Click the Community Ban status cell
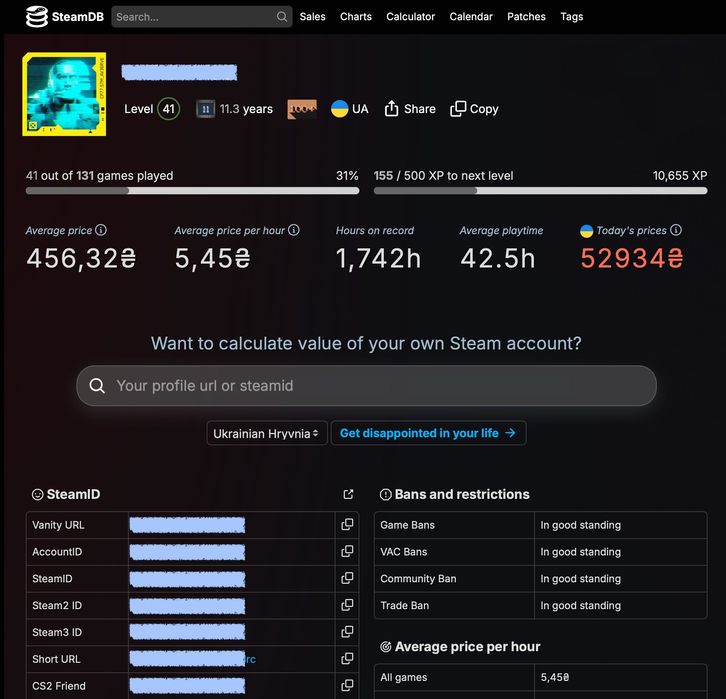Viewport: 726px width, 699px height. point(620,579)
